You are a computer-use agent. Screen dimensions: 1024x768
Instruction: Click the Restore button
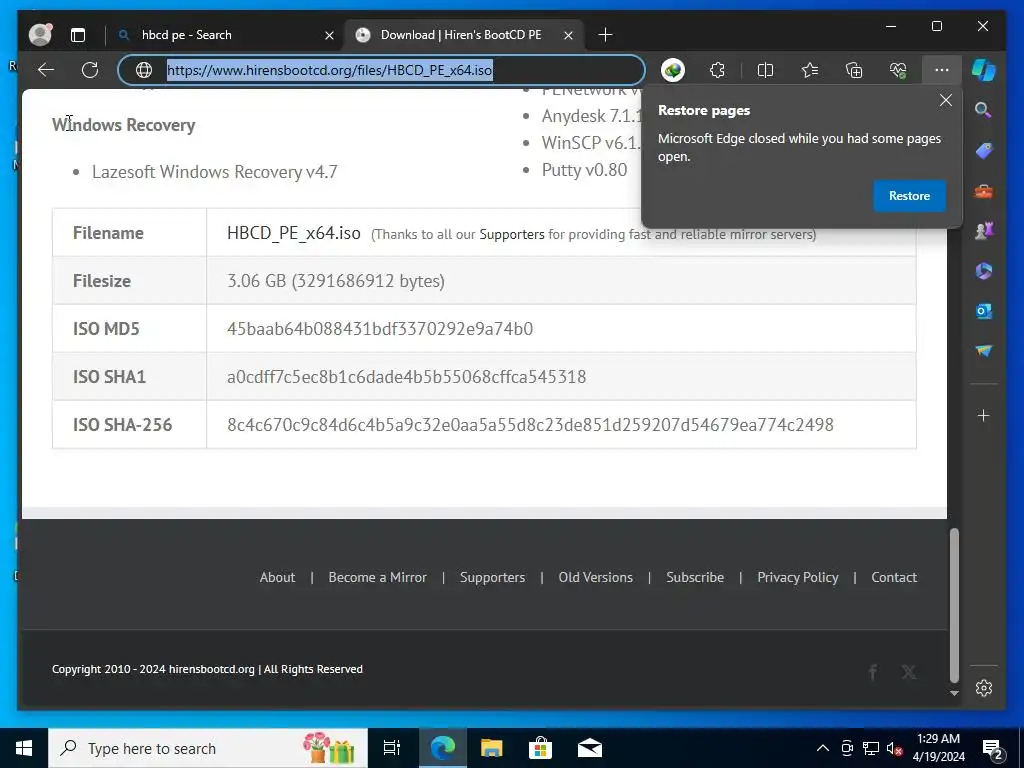(x=909, y=196)
